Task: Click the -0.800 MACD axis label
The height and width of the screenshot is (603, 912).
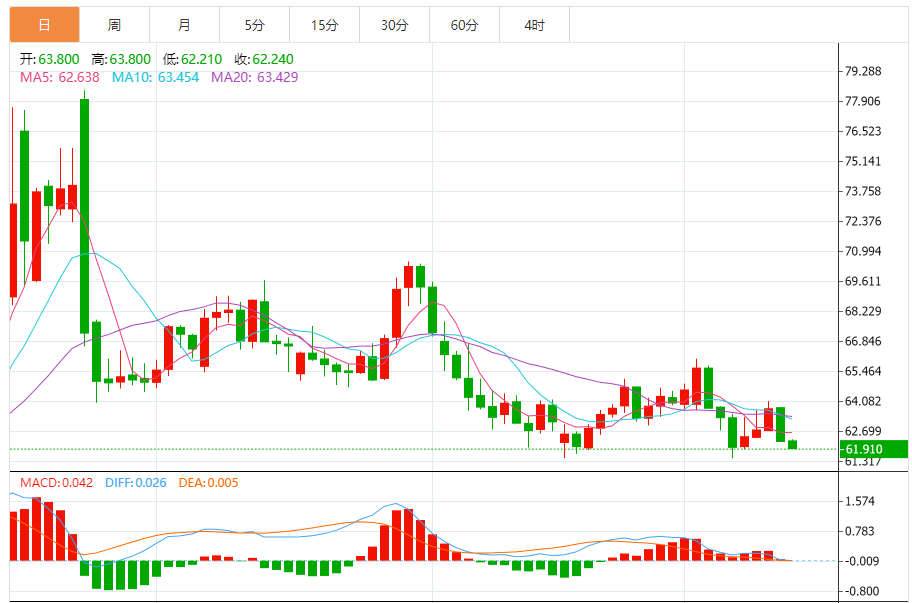Action: pos(861,591)
